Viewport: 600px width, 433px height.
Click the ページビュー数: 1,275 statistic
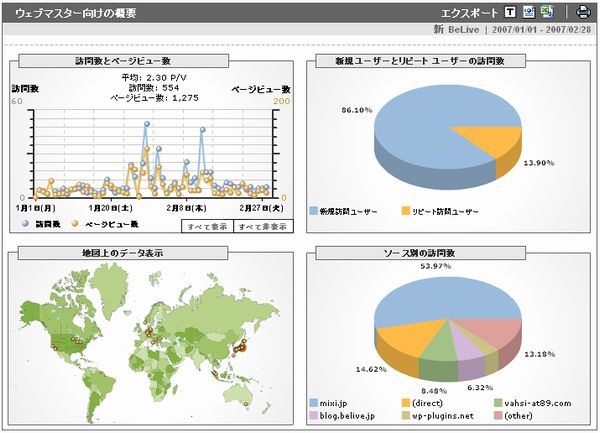(154, 98)
